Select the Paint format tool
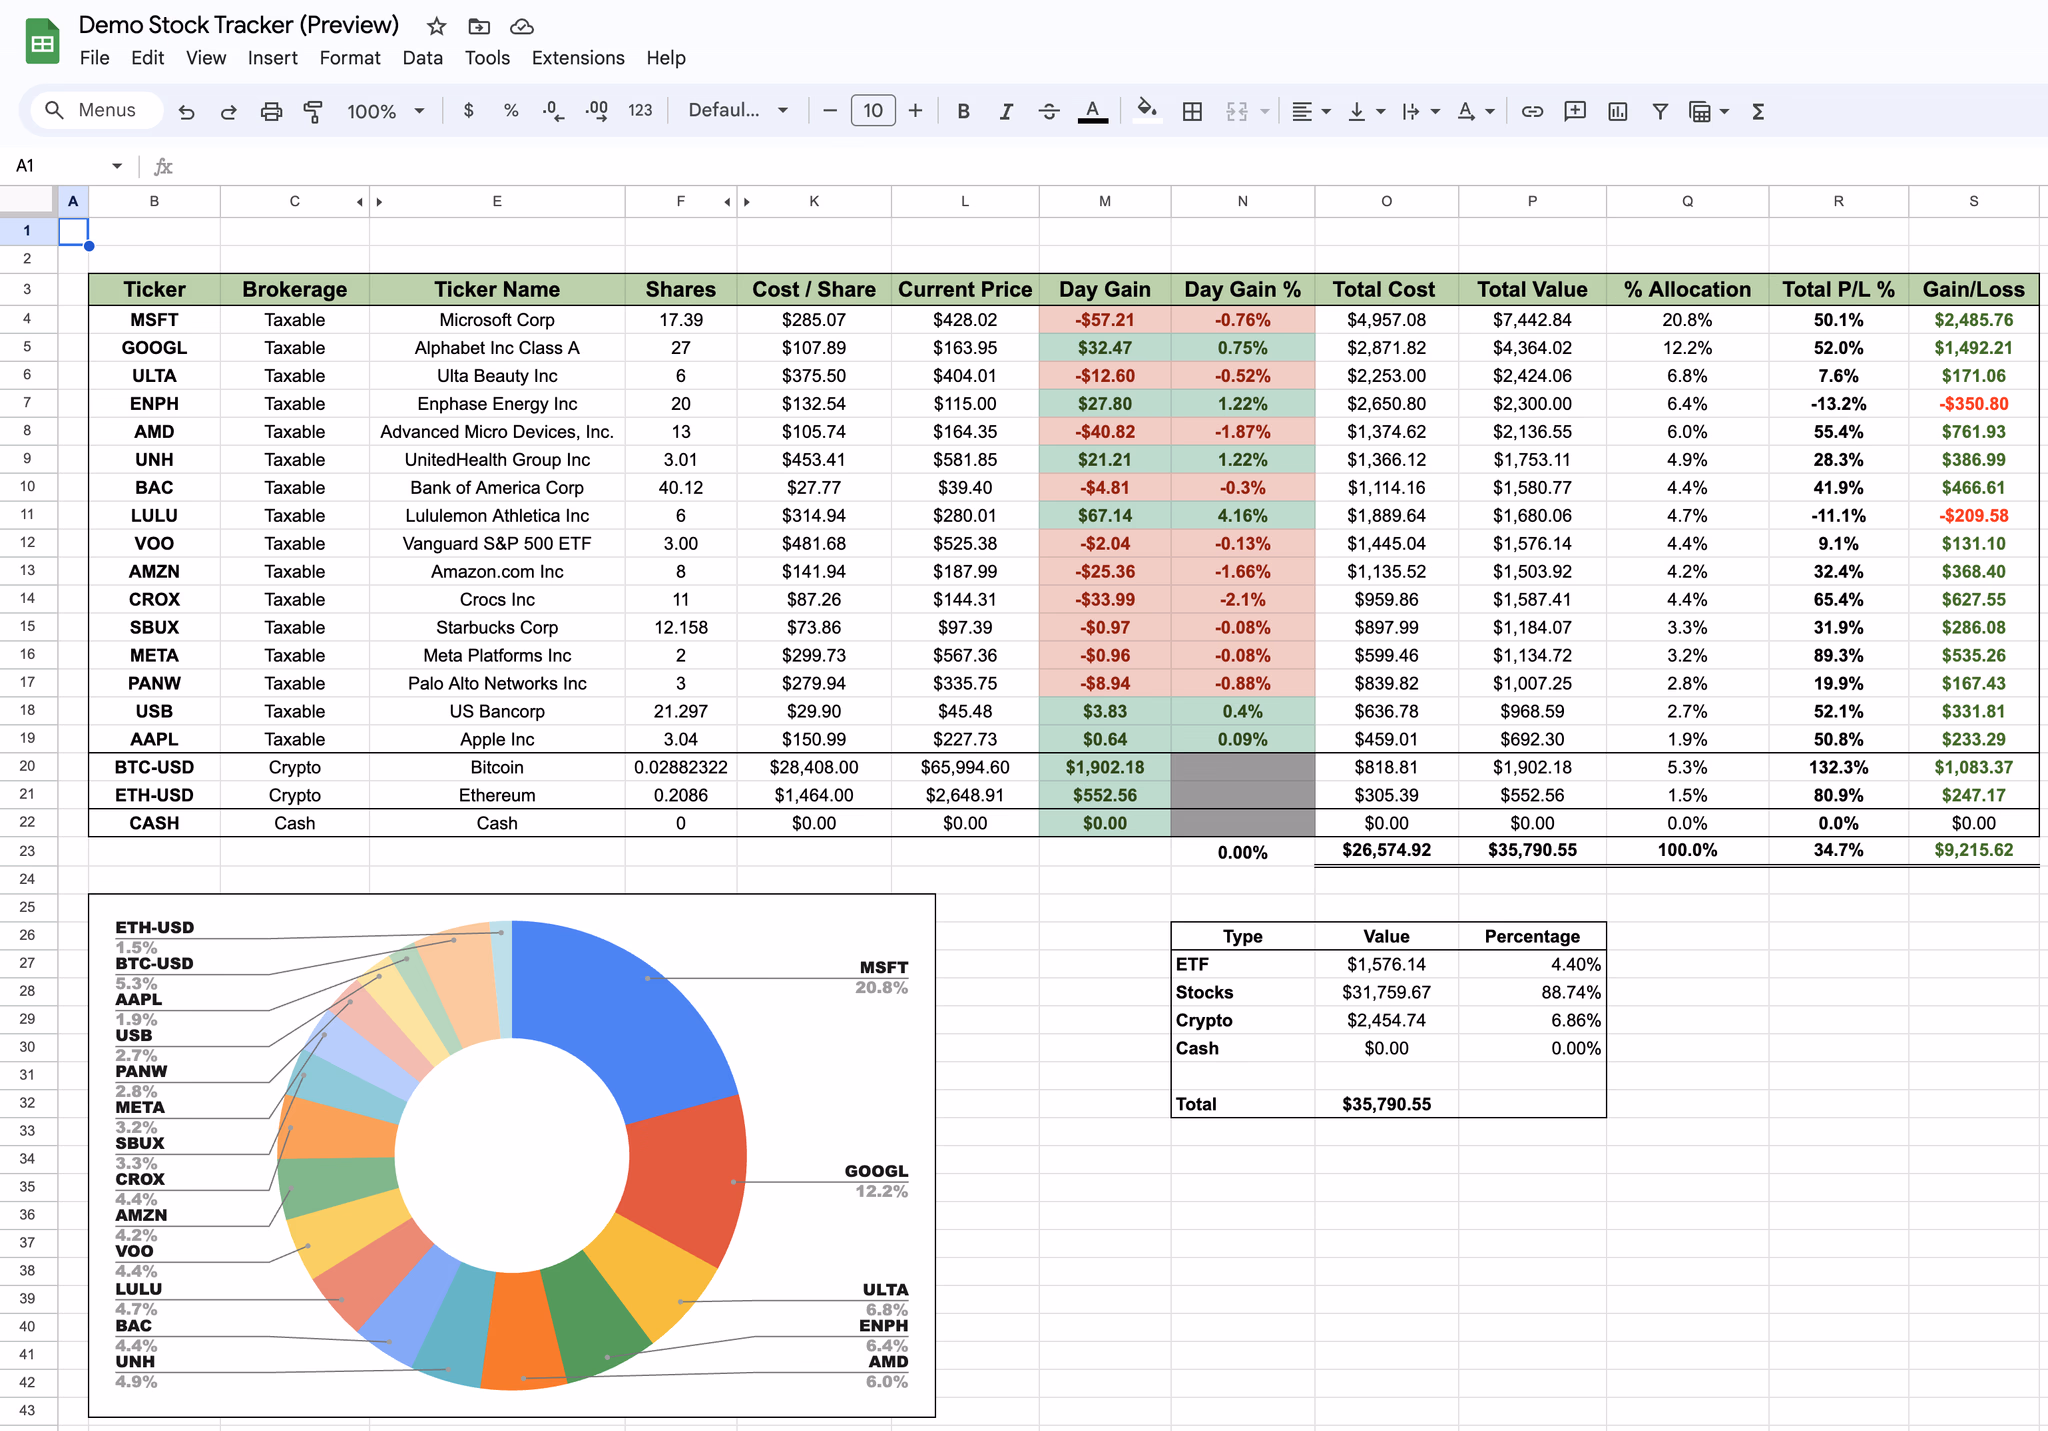This screenshot has width=2048, height=1431. pyautogui.click(x=313, y=111)
